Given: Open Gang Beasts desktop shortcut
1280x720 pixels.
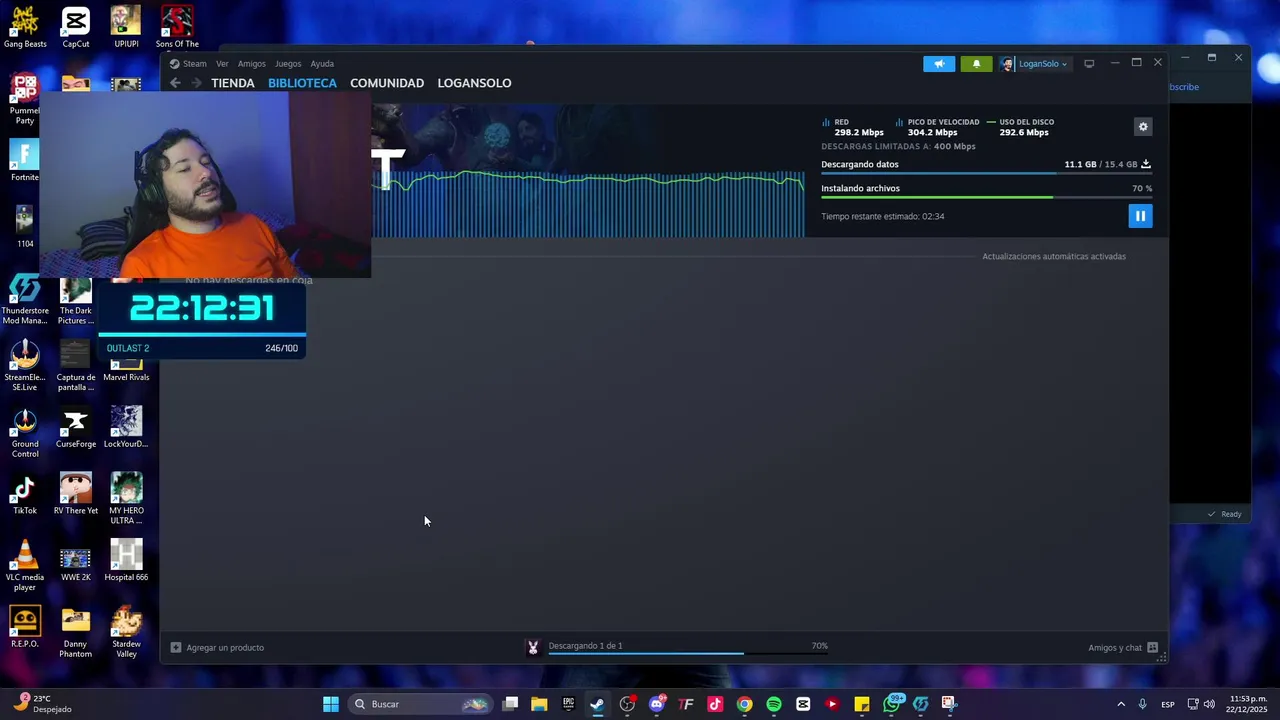Looking at the screenshot, I should tap(25, 26).
